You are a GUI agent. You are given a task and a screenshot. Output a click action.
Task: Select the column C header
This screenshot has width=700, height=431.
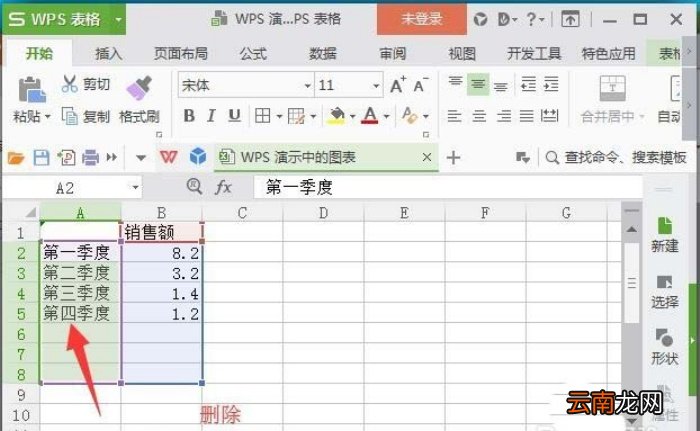(242, 213)
